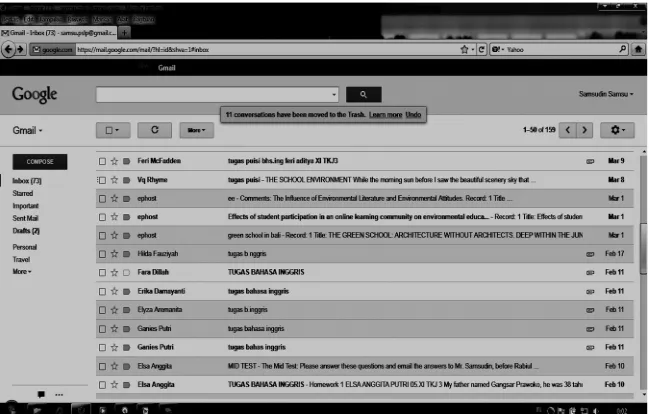This screenshot has width=650, height=414.
Task: Open the More actions dropdown in toolbar
Action: [x=196, y=130]
